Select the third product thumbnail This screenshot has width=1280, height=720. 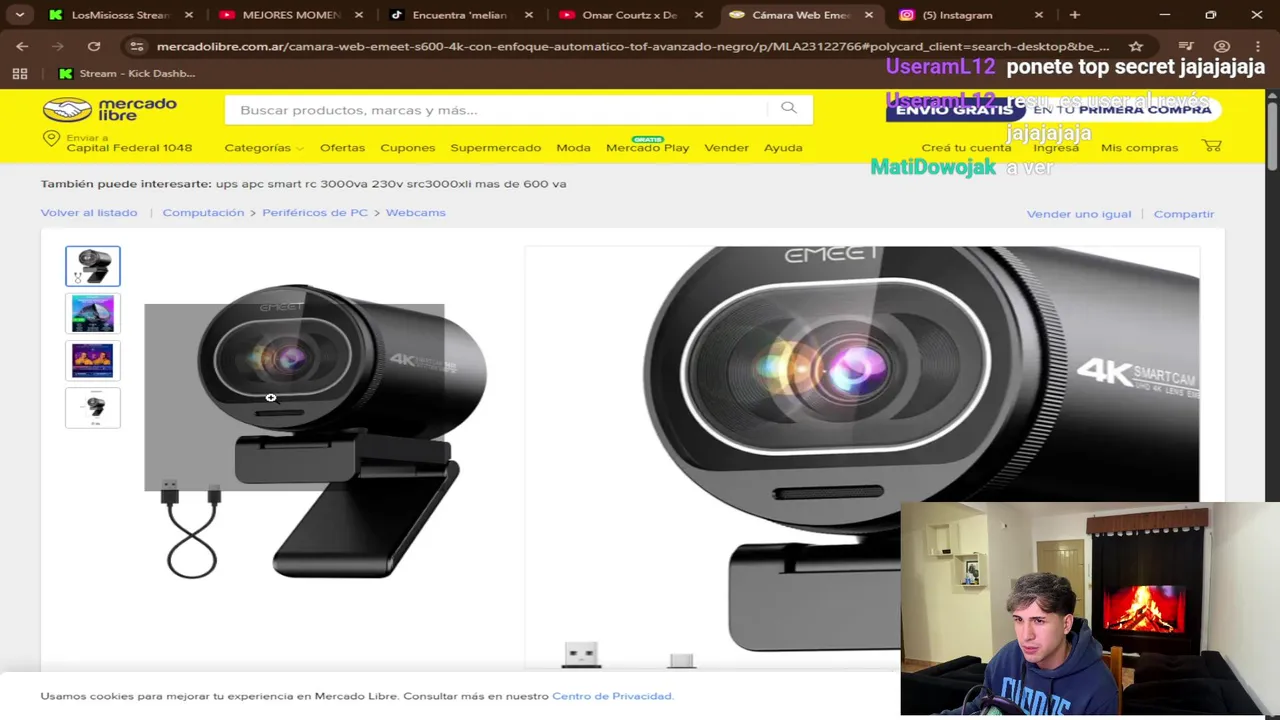coord(93,360)
